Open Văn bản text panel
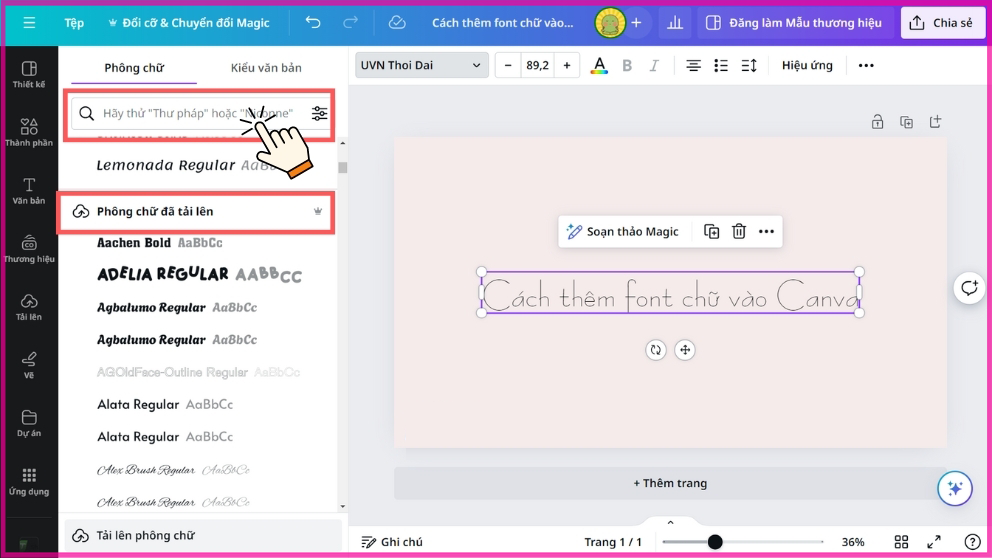Screen dimensions: 992x558 29,190
